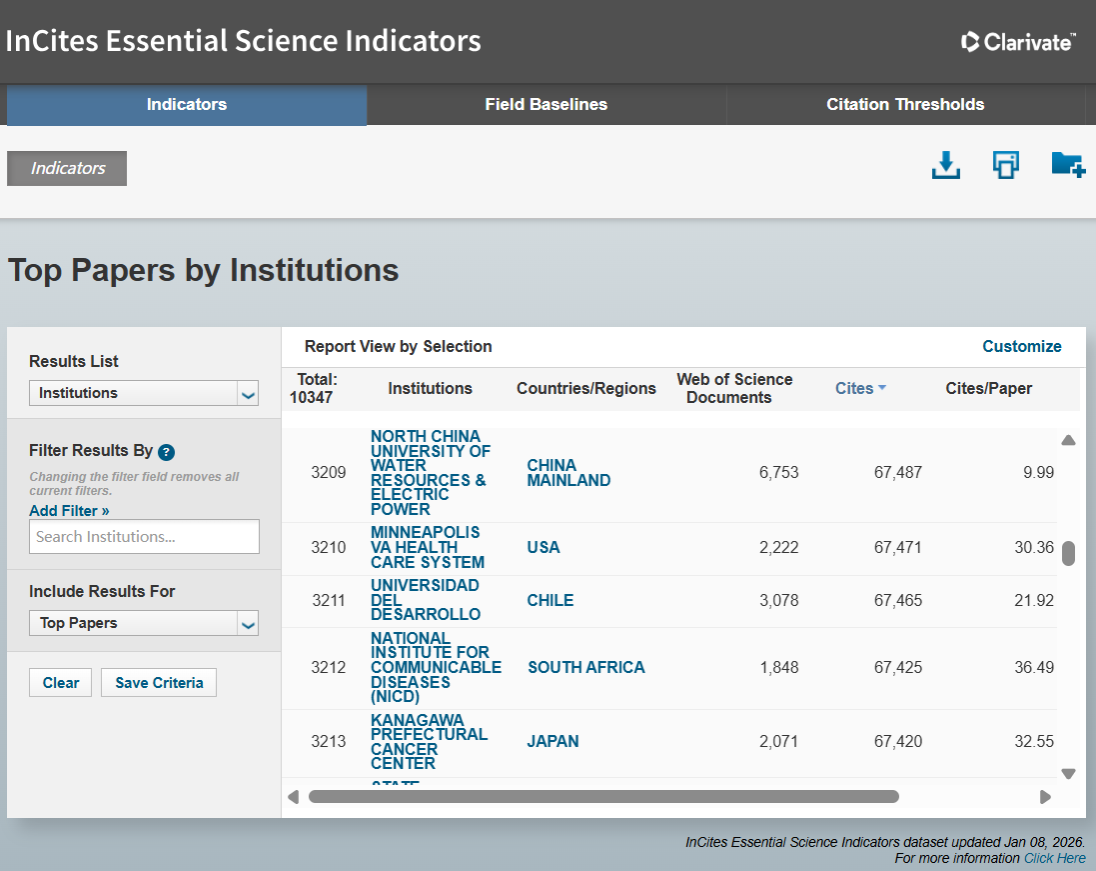Click the right horizontal scroll arrow

pyautogui.click(x=1045, y=797)
